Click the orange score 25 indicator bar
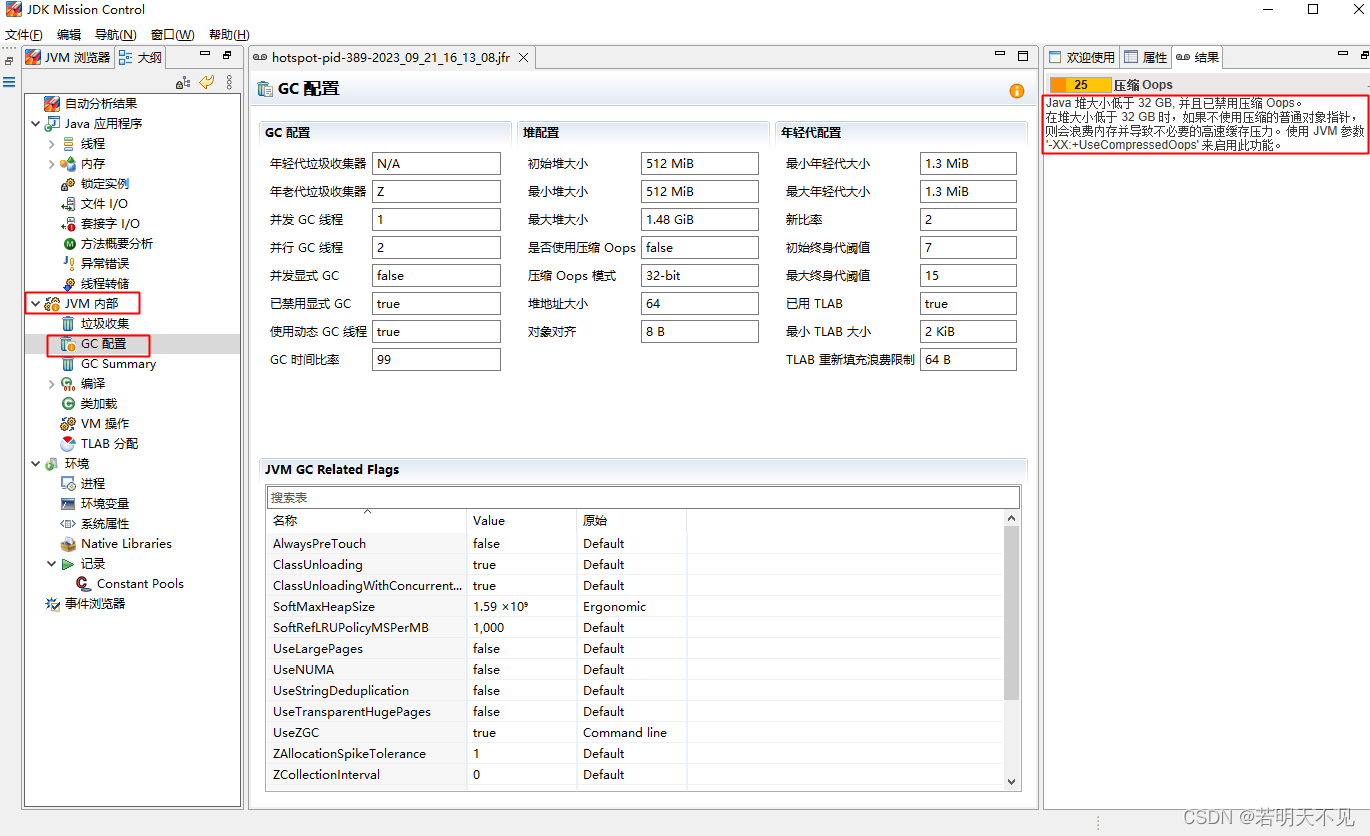Viewport: 1370px width, 836px height. click(1079, 84)
